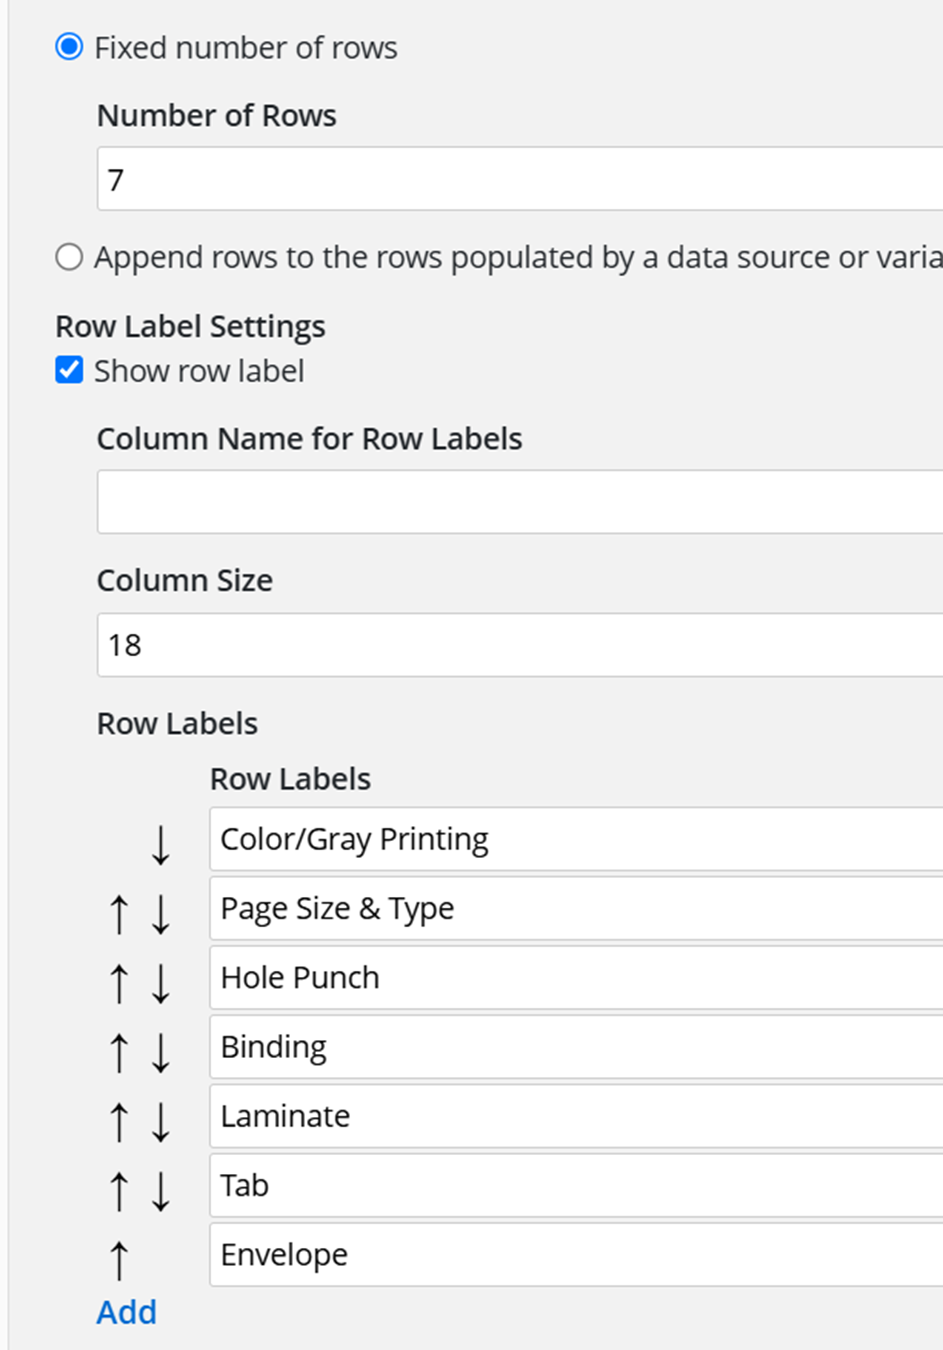Focus Column Name for Row Labels field
This screenshot has height=1350, width=943.
[x=520, y=502]
